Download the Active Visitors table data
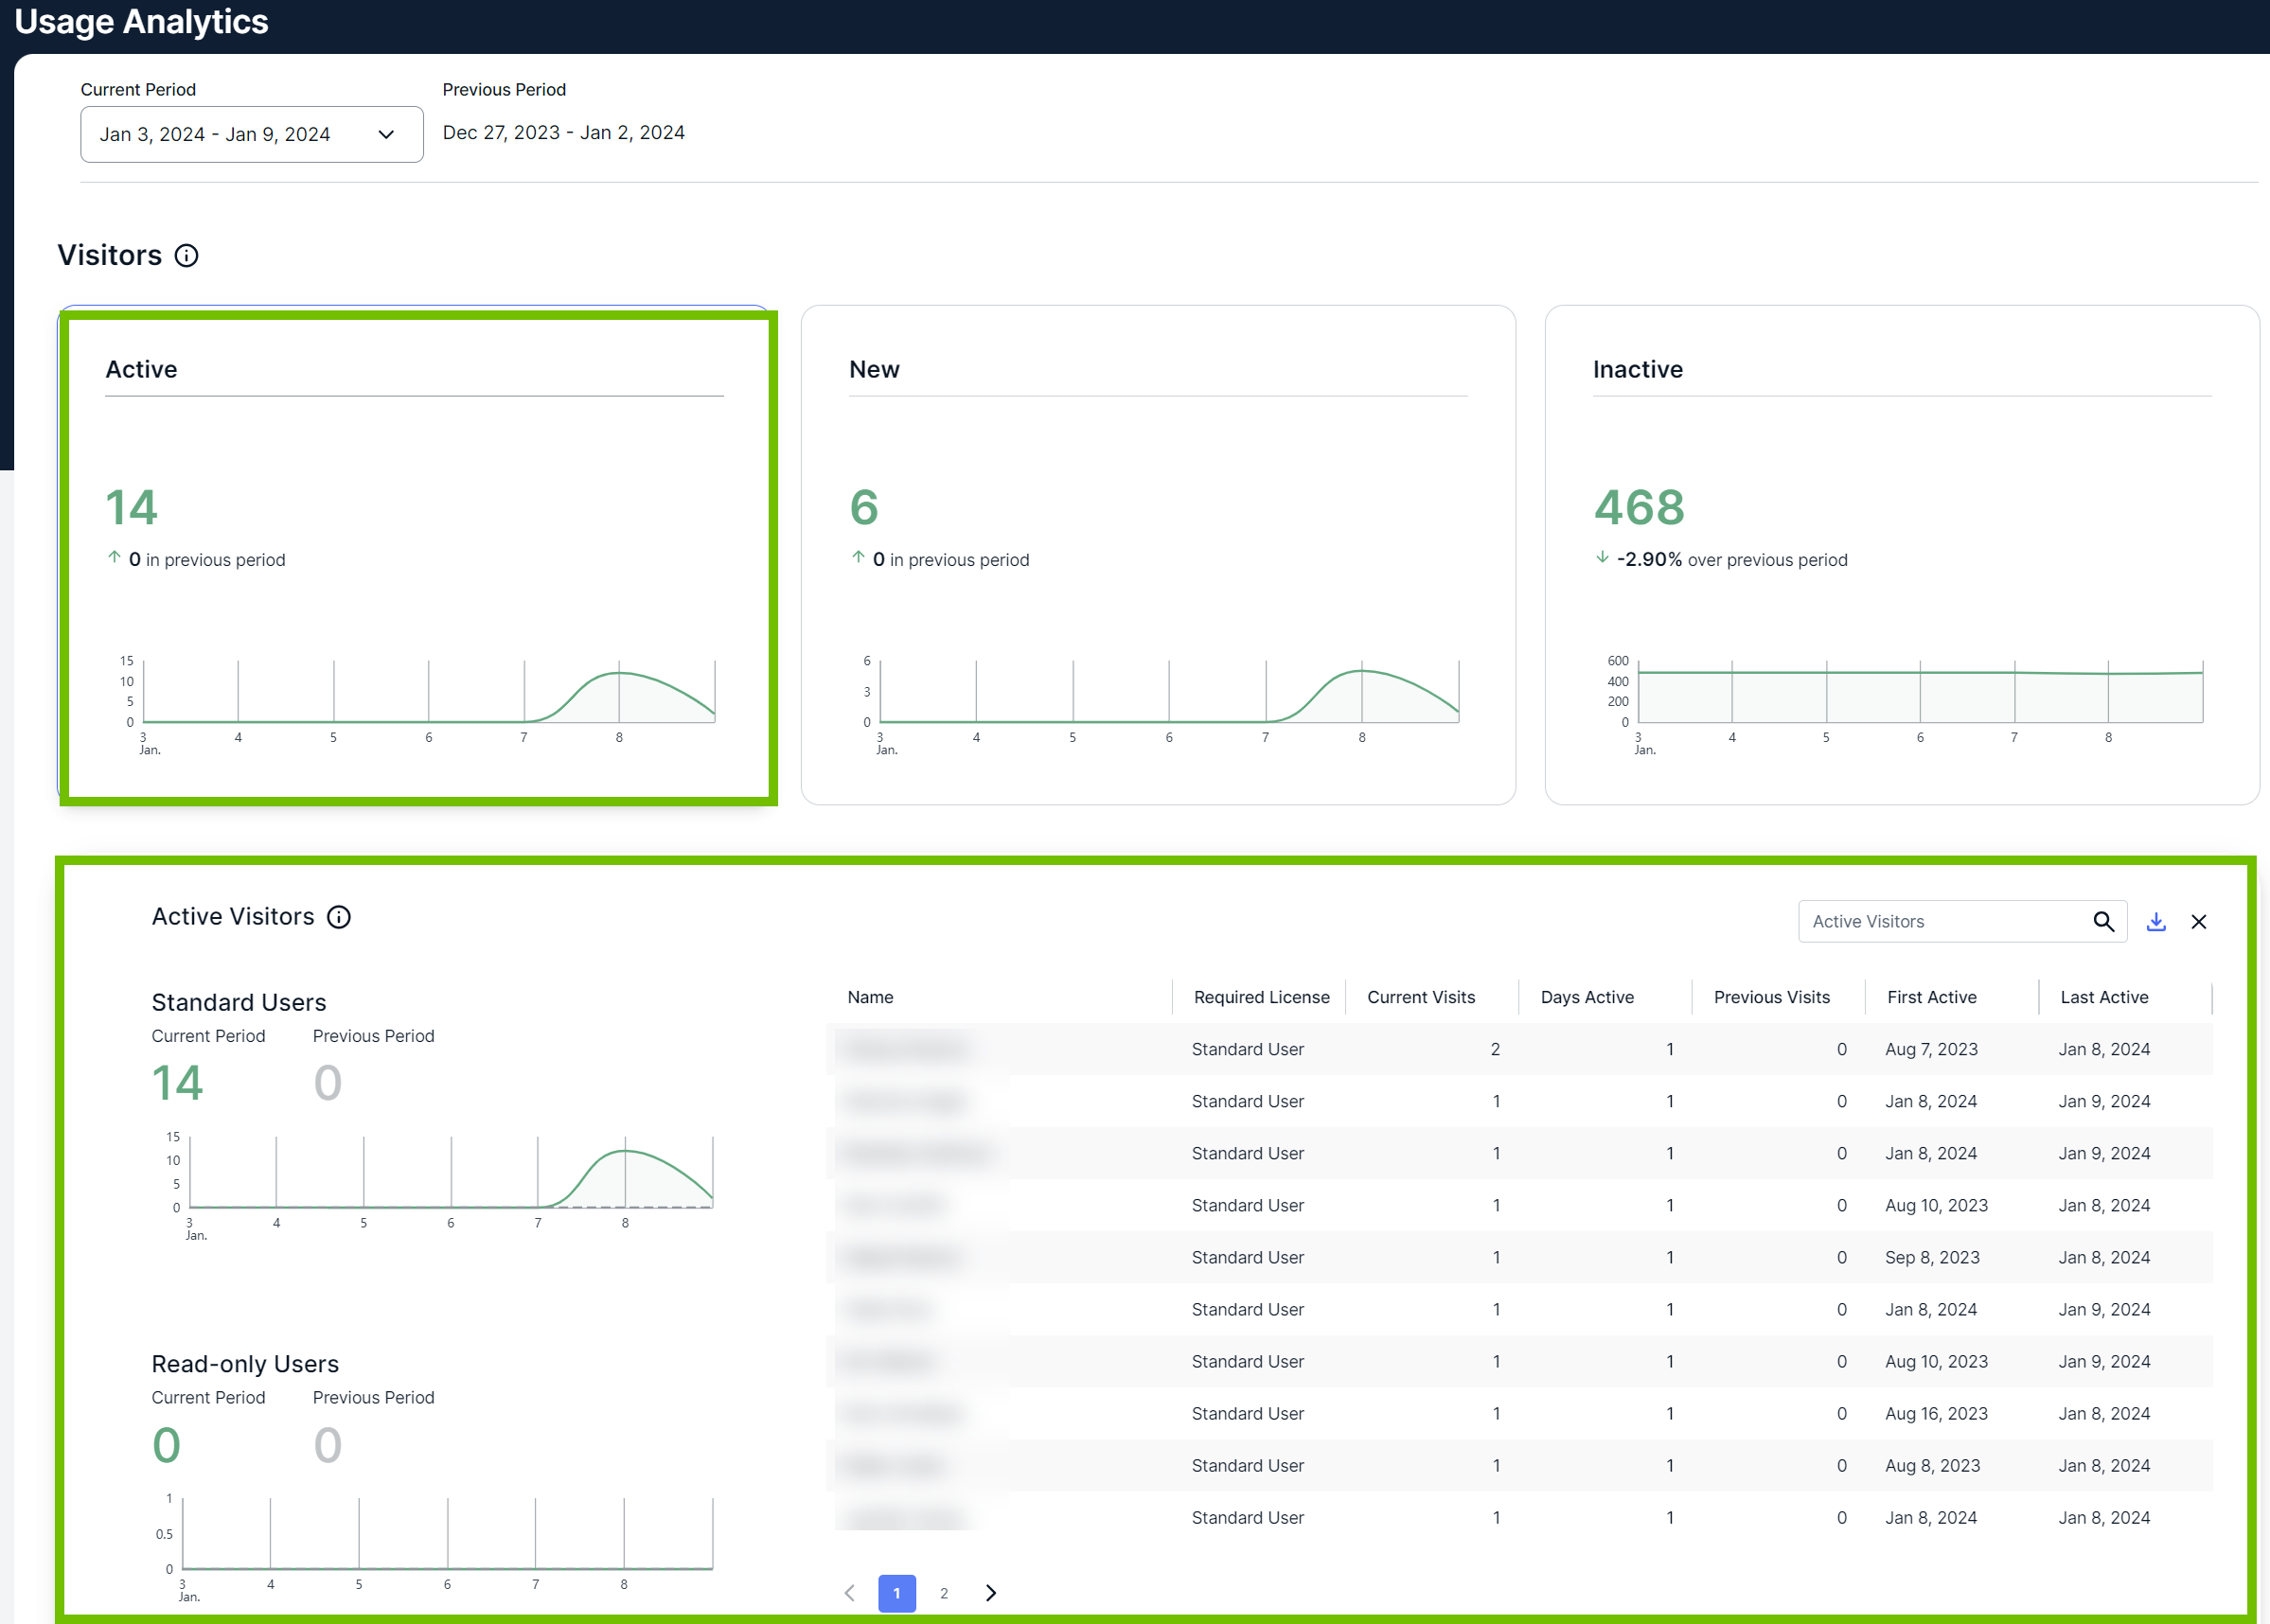 [2156, 922]
